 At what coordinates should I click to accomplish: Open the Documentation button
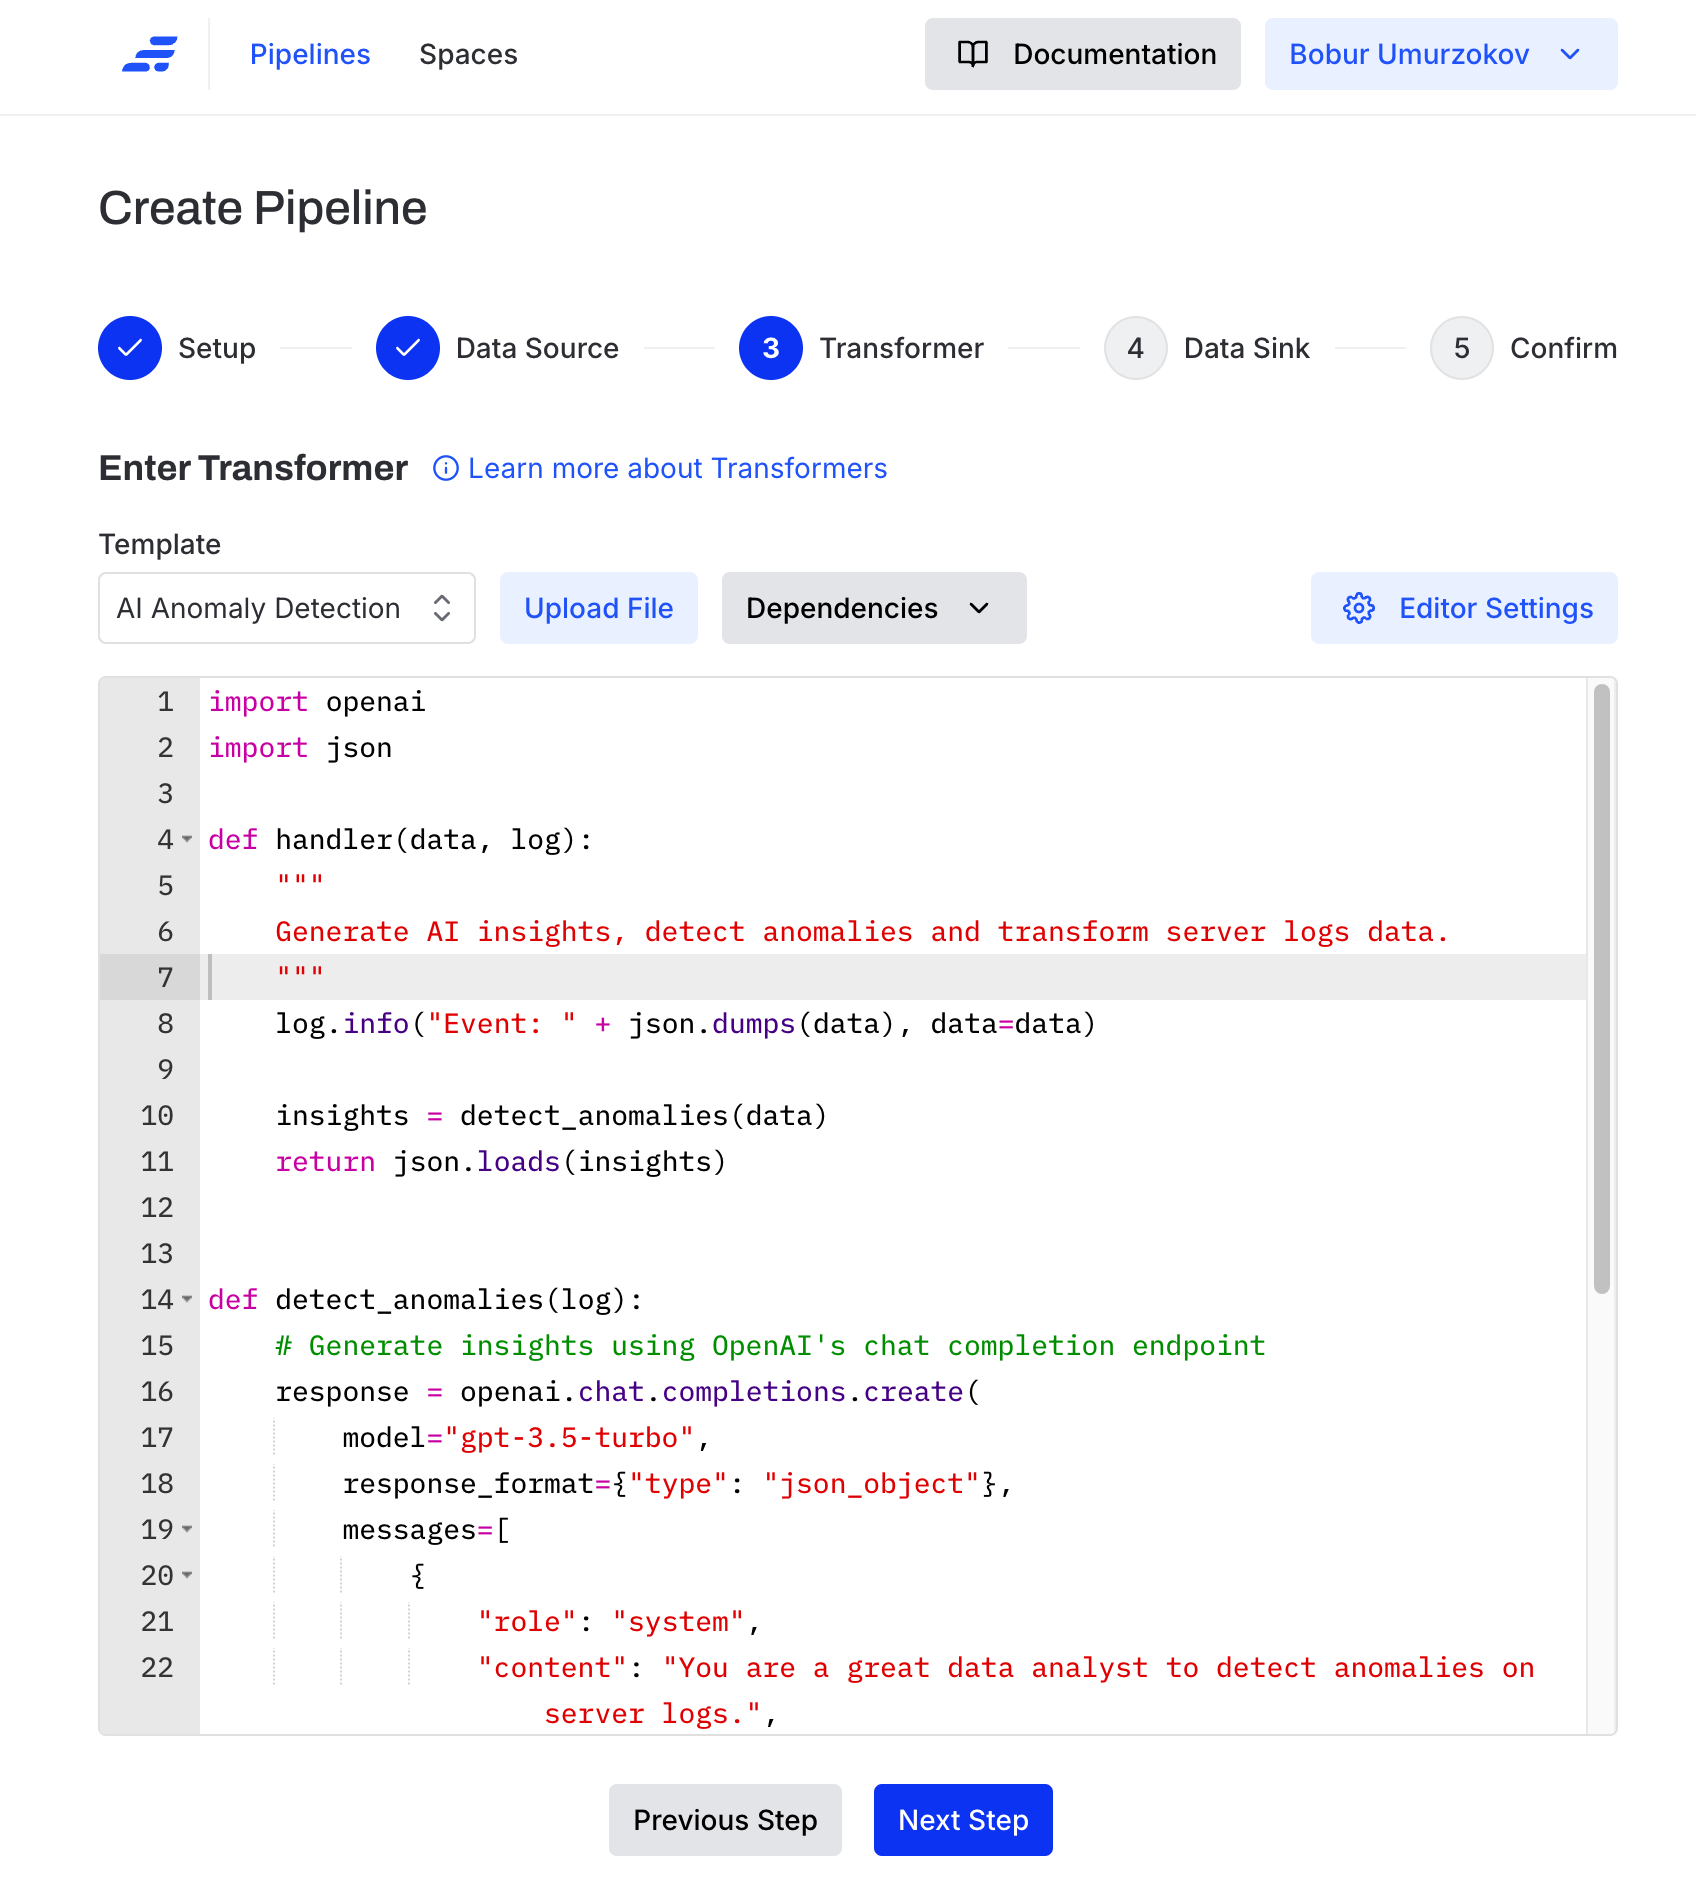(1082, 54)
